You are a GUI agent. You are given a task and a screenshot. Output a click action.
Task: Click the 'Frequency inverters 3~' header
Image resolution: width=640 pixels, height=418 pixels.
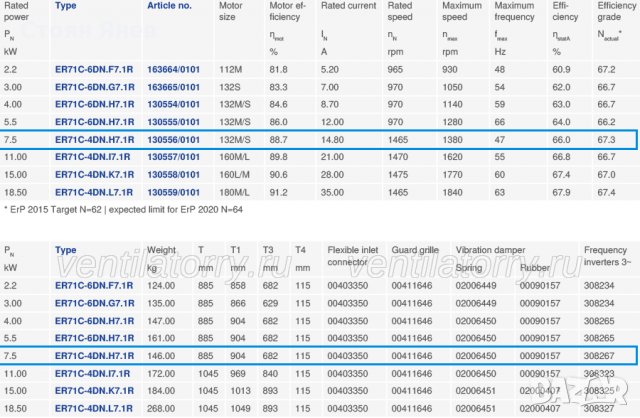(x=608, y=254)
